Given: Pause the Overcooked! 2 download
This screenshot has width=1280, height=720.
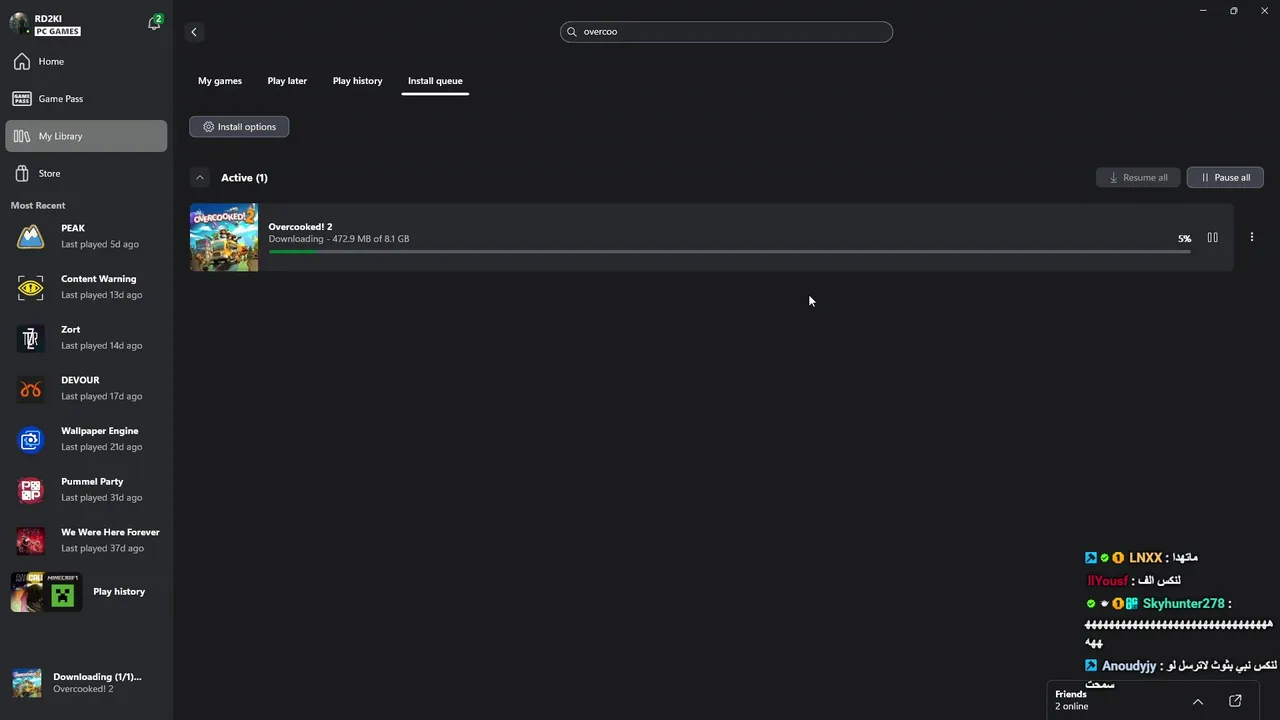Looking at the screenshot, I should (x=1212, y=238).
